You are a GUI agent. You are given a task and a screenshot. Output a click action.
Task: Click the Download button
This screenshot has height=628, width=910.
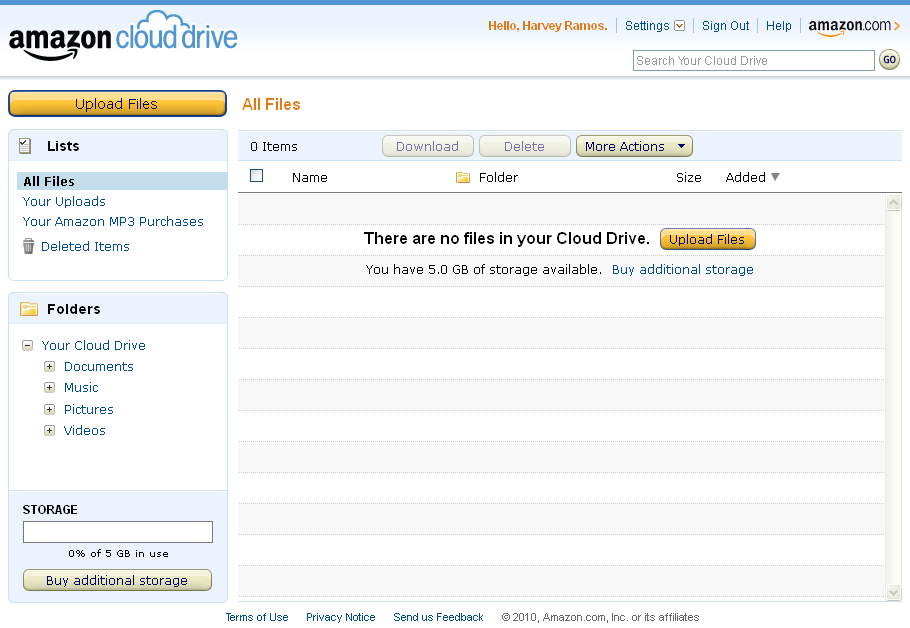pyautogui.click(x=428, y=146)
